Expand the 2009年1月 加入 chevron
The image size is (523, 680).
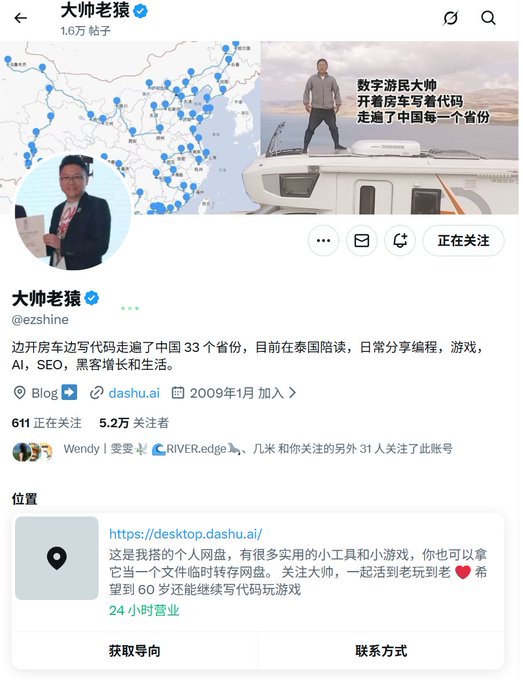(x=293, y=393)
